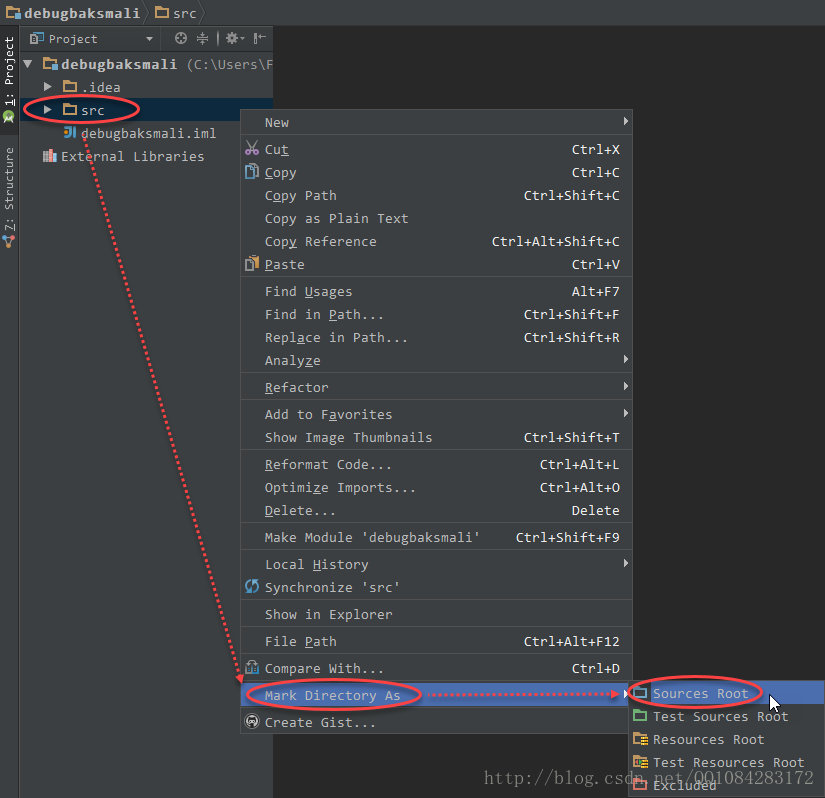Click the Test Resources Root folder icon

(x=640, y=761)
